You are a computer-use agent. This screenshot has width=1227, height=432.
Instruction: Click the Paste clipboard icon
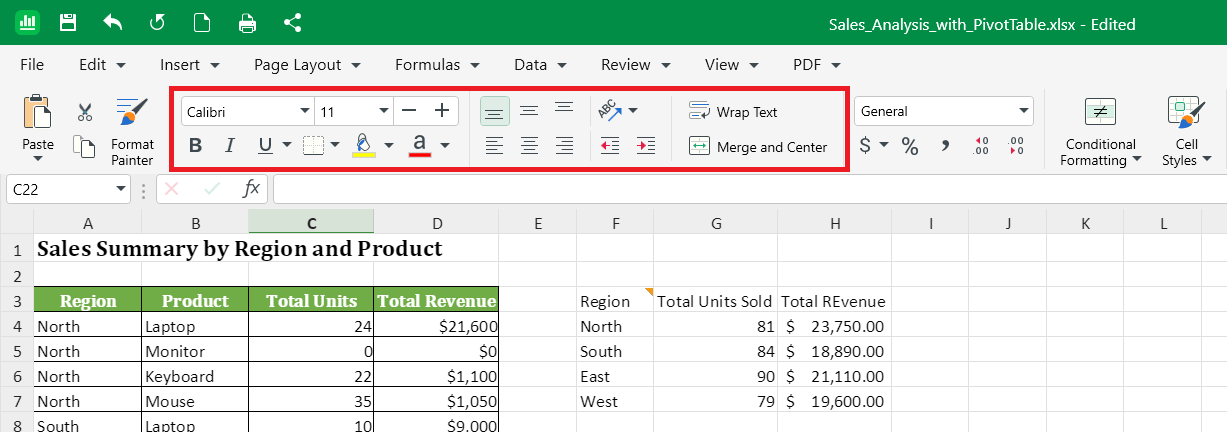[x=37, y=113]
